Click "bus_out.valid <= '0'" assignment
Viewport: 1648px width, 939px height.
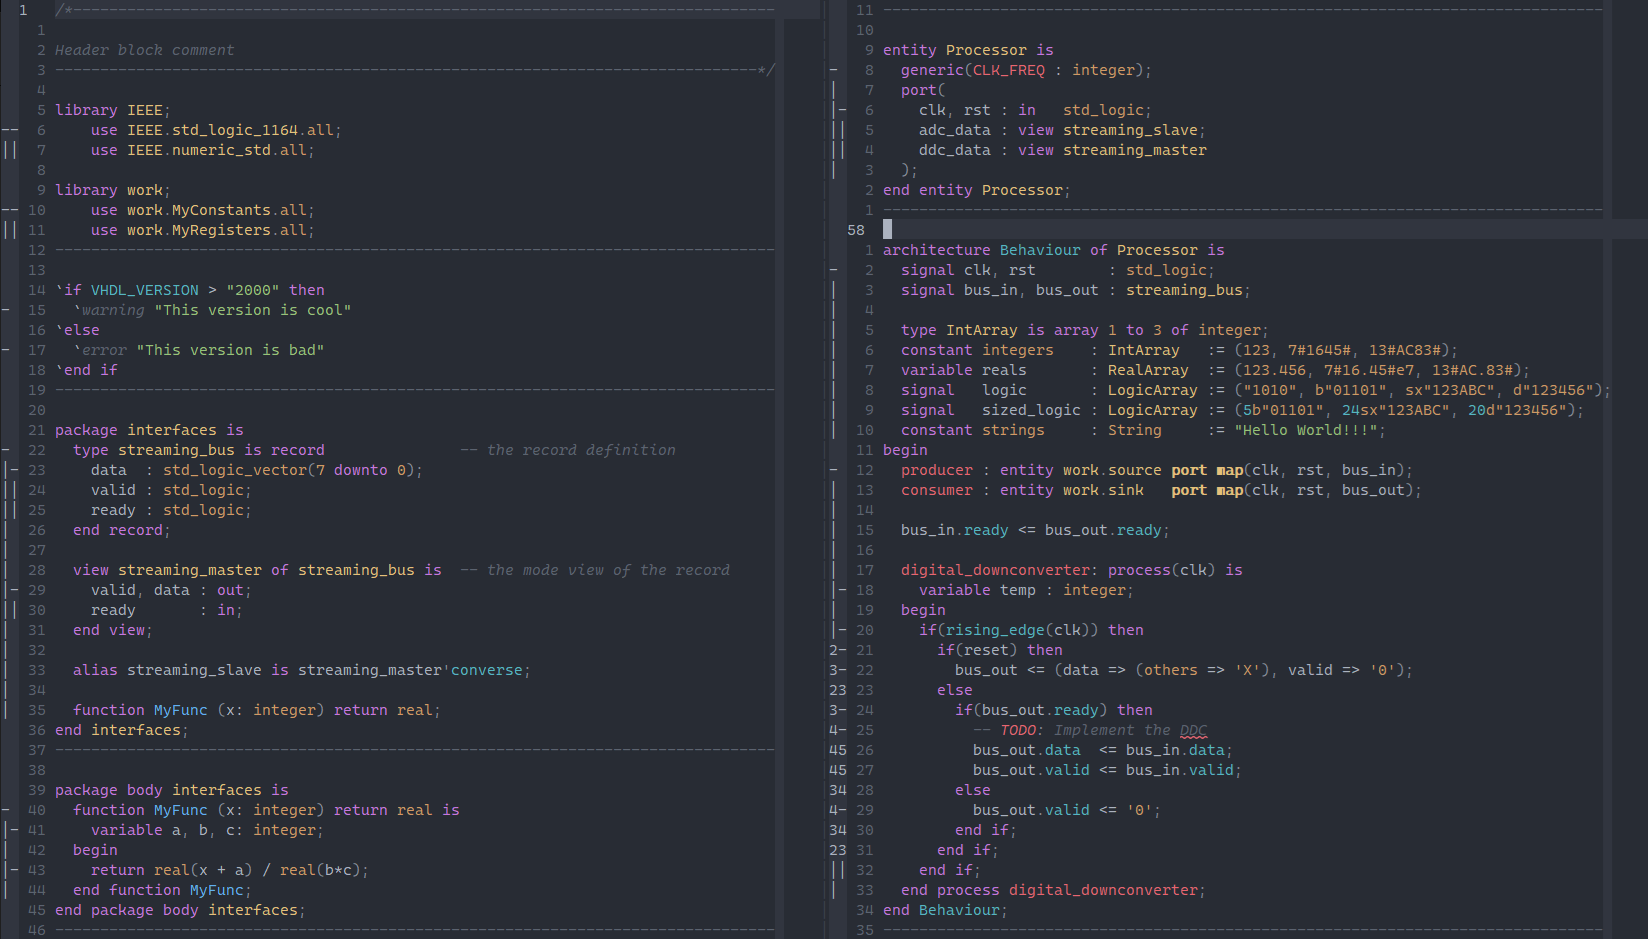coord(1067,810)
